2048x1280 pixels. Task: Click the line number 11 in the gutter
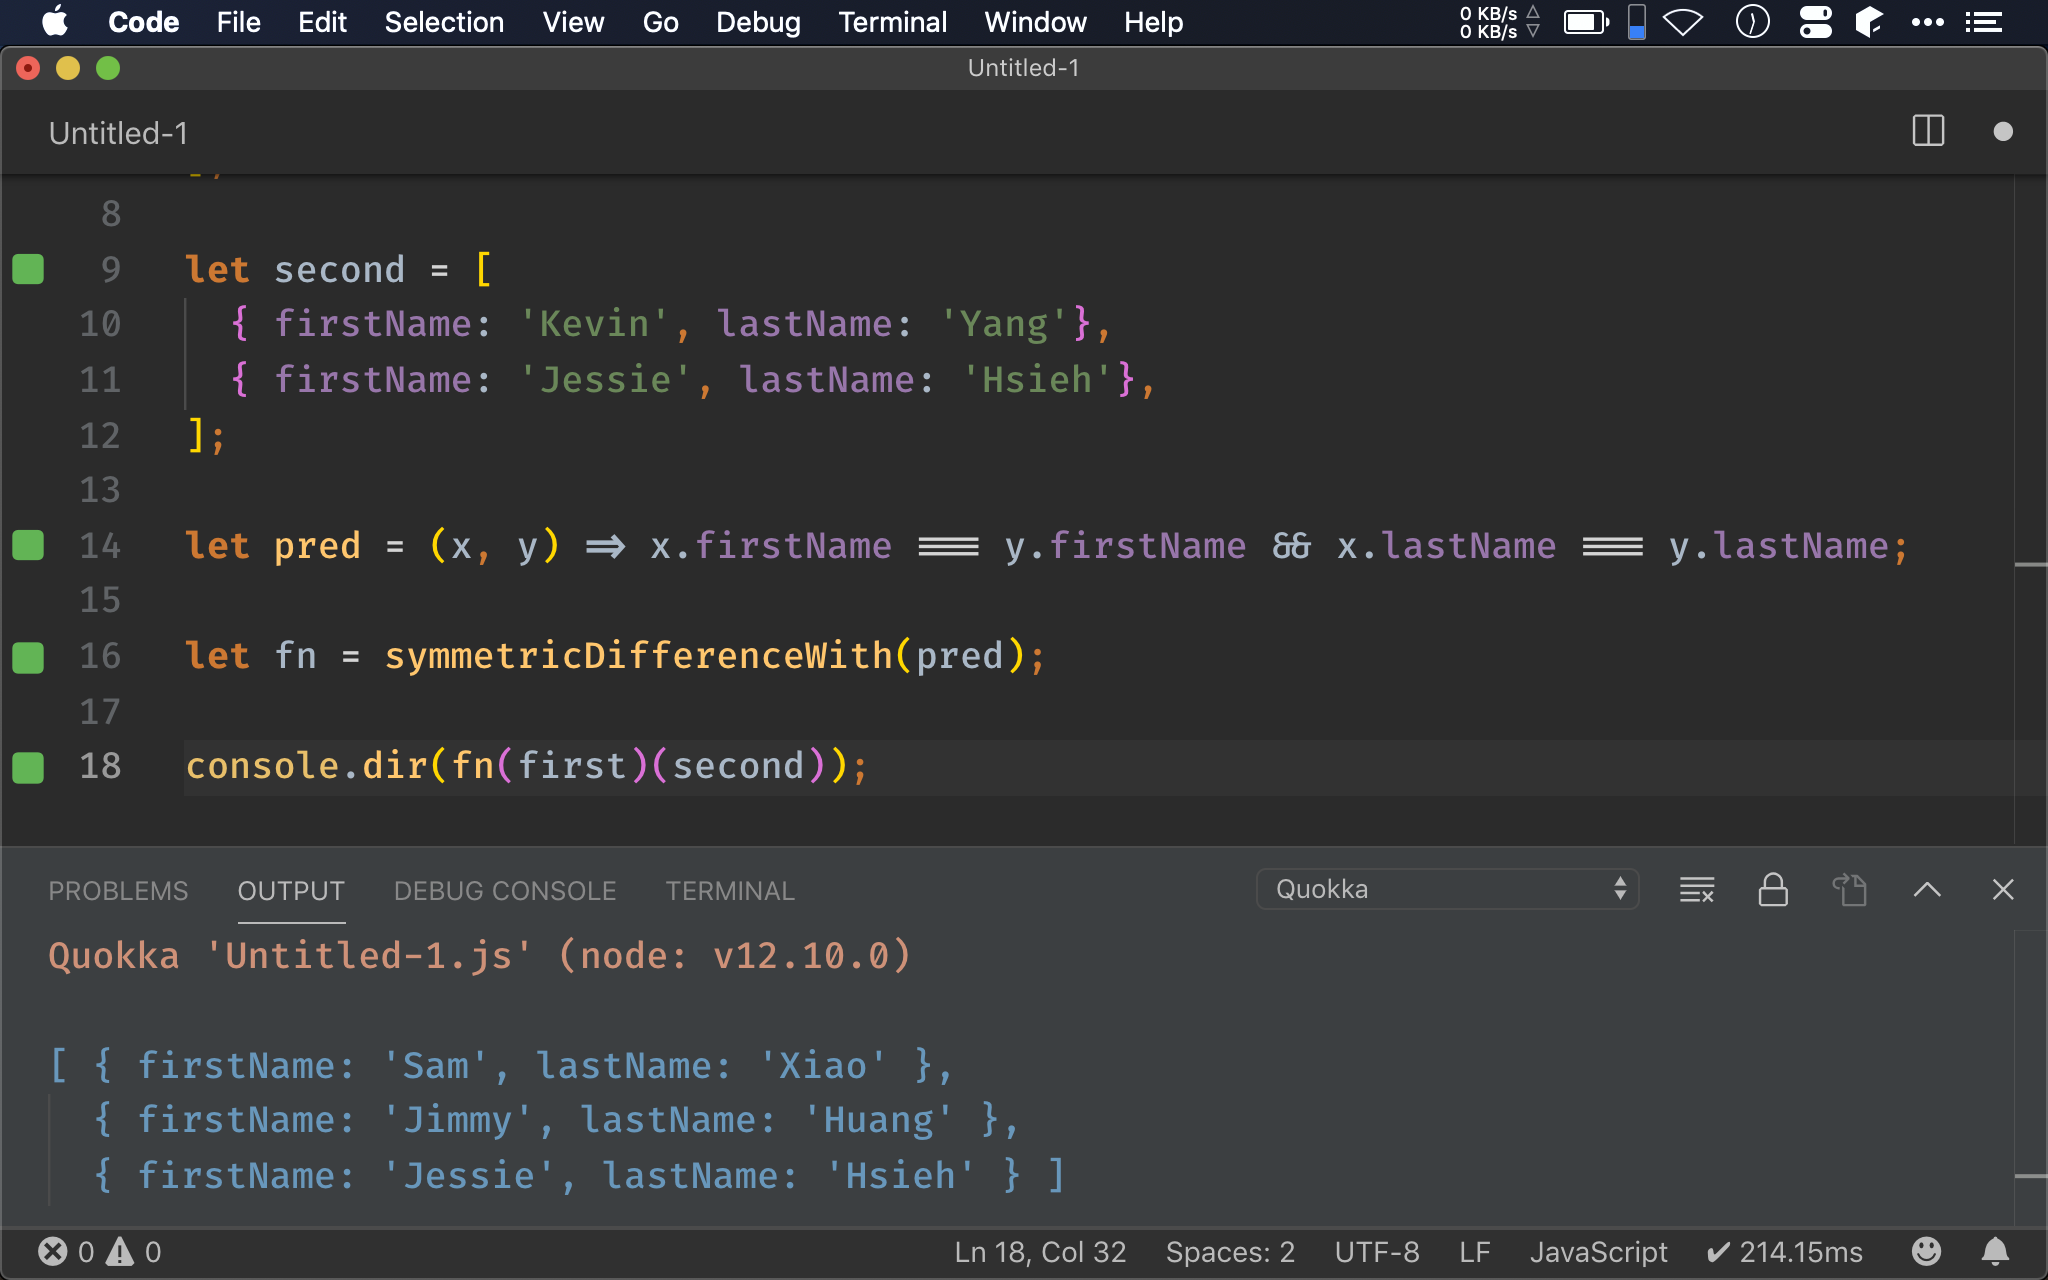click(100, 379)
